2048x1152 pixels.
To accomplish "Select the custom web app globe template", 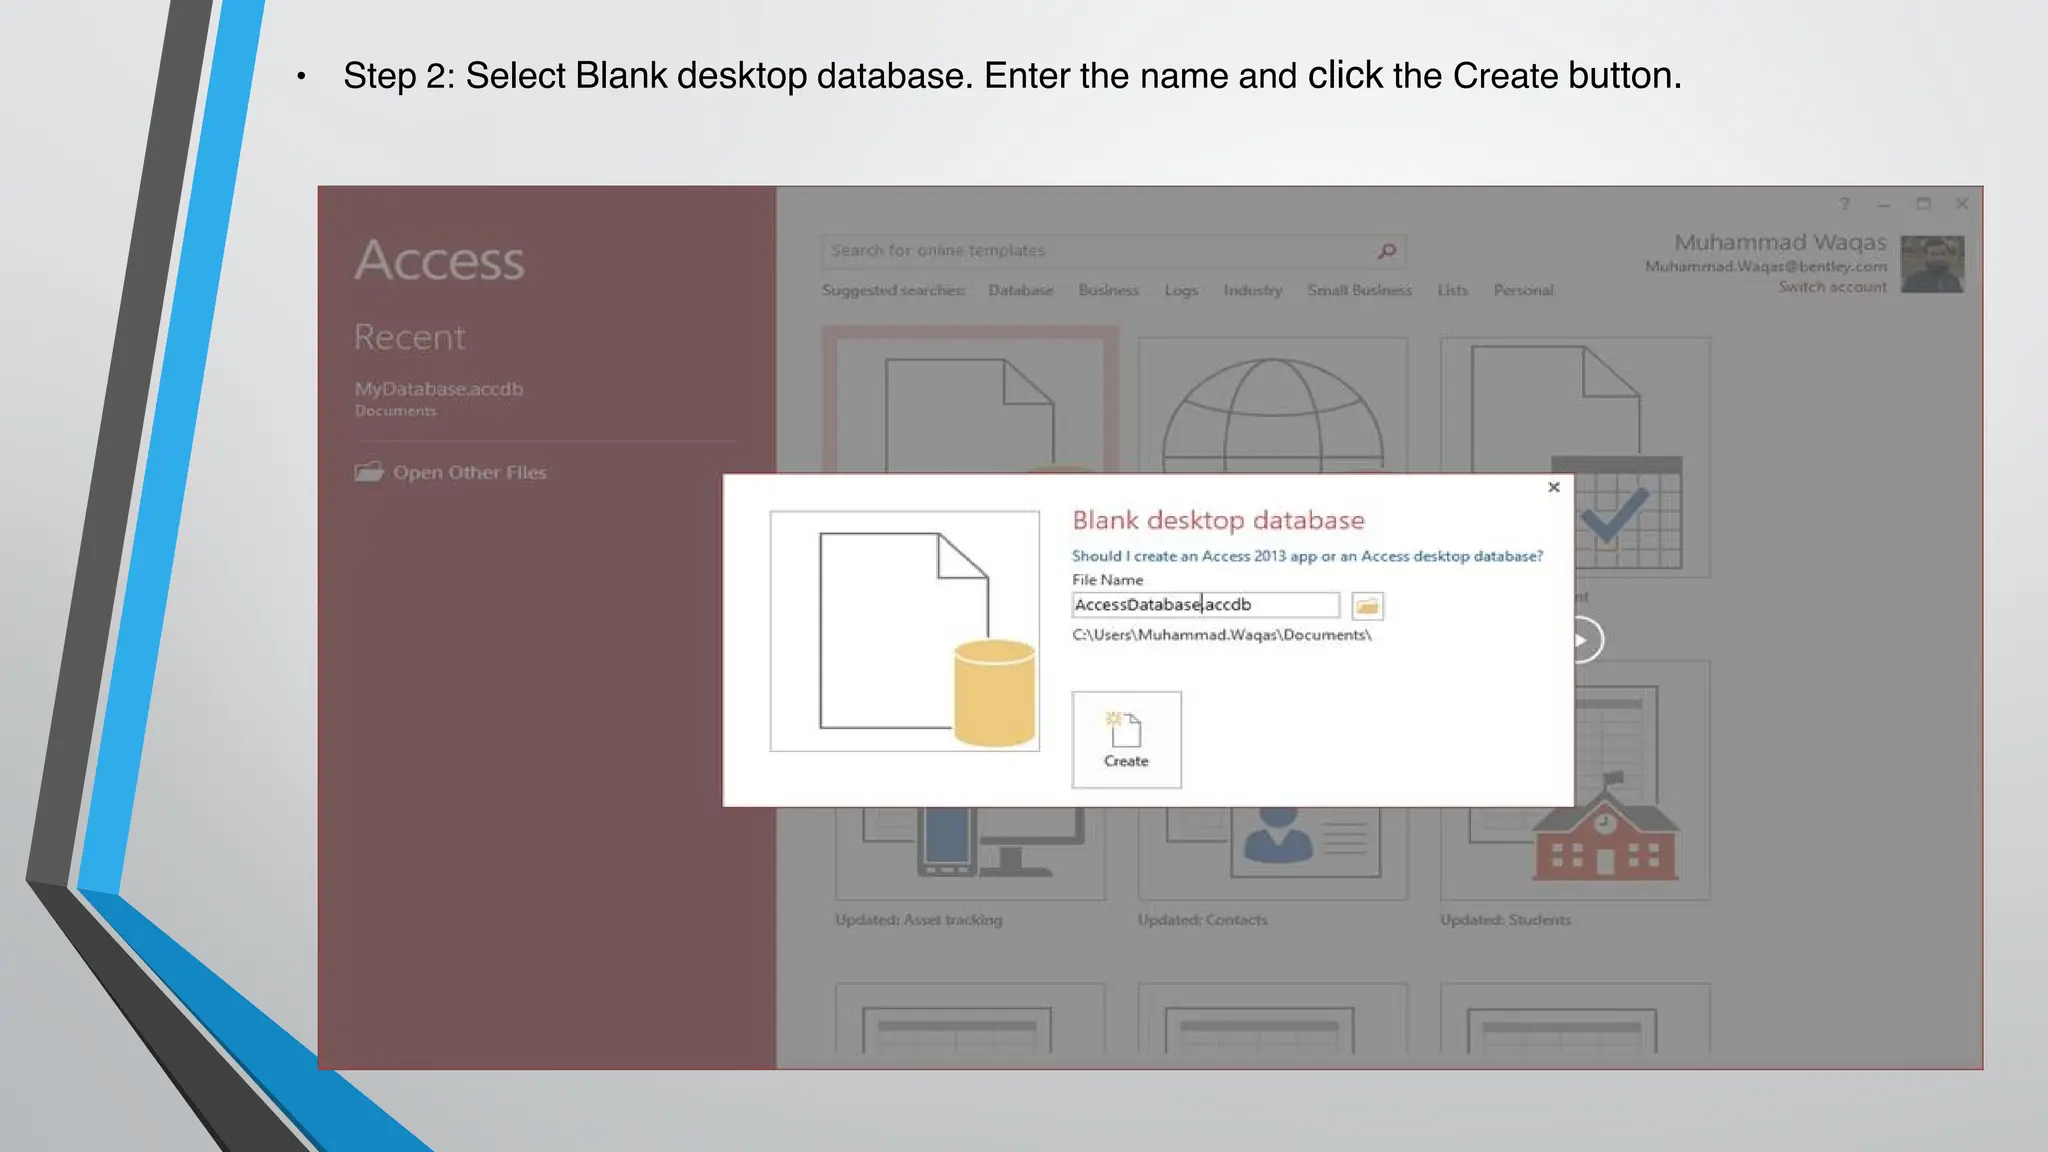I will coord(1272,405).
